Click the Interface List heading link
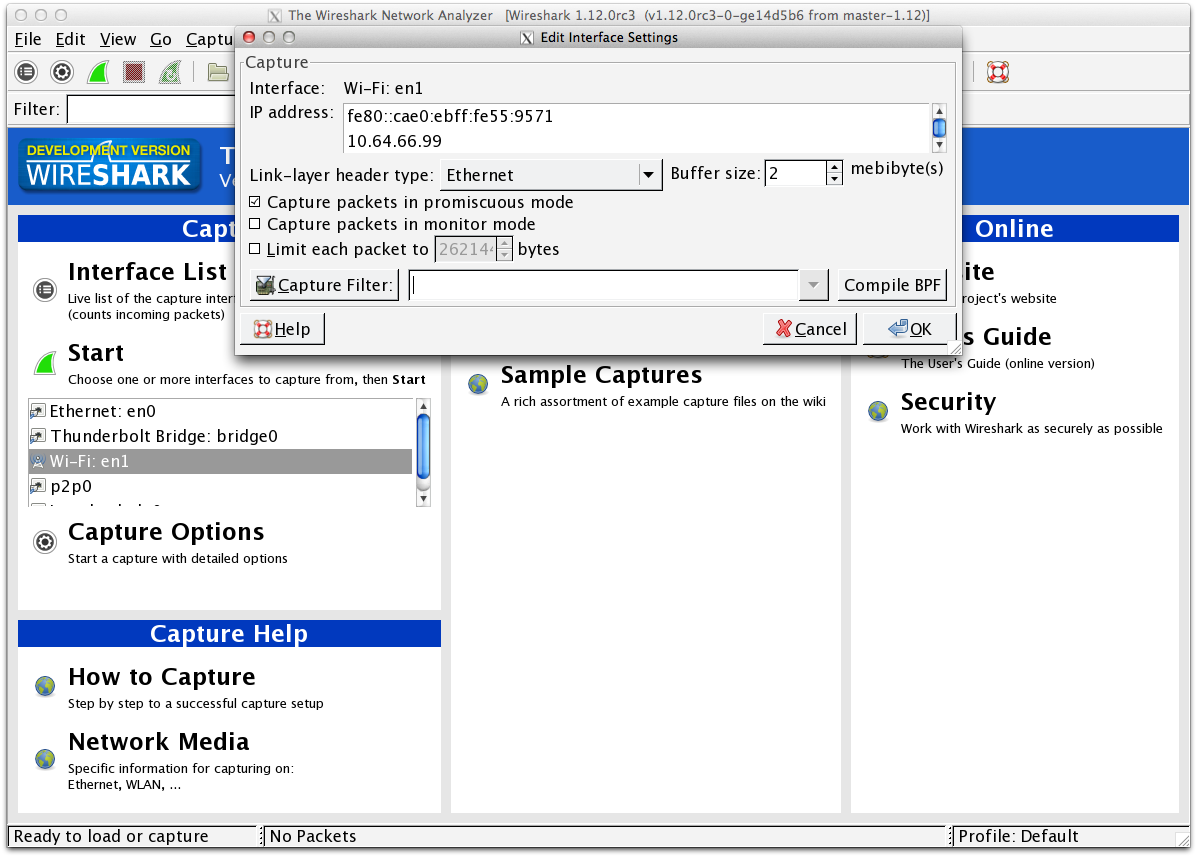Image resolution: width=1197 pixels, height=857 pixels. [x=147, y=272]
